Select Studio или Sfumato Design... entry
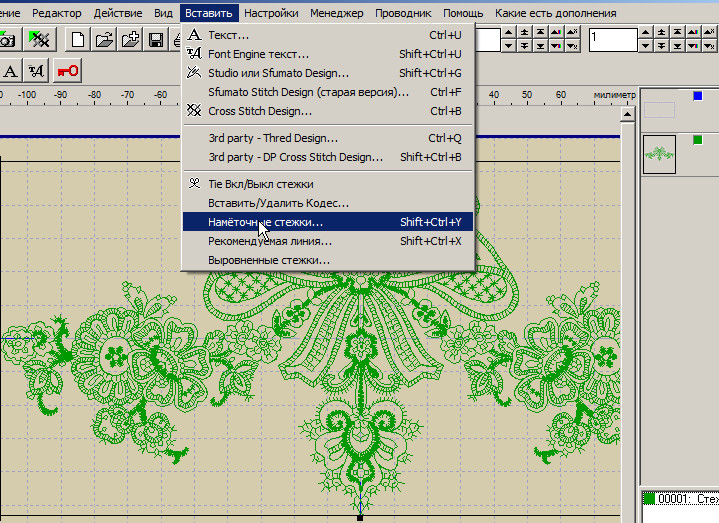The width and height of the screenshot is (719, 523). coord(328,73)
